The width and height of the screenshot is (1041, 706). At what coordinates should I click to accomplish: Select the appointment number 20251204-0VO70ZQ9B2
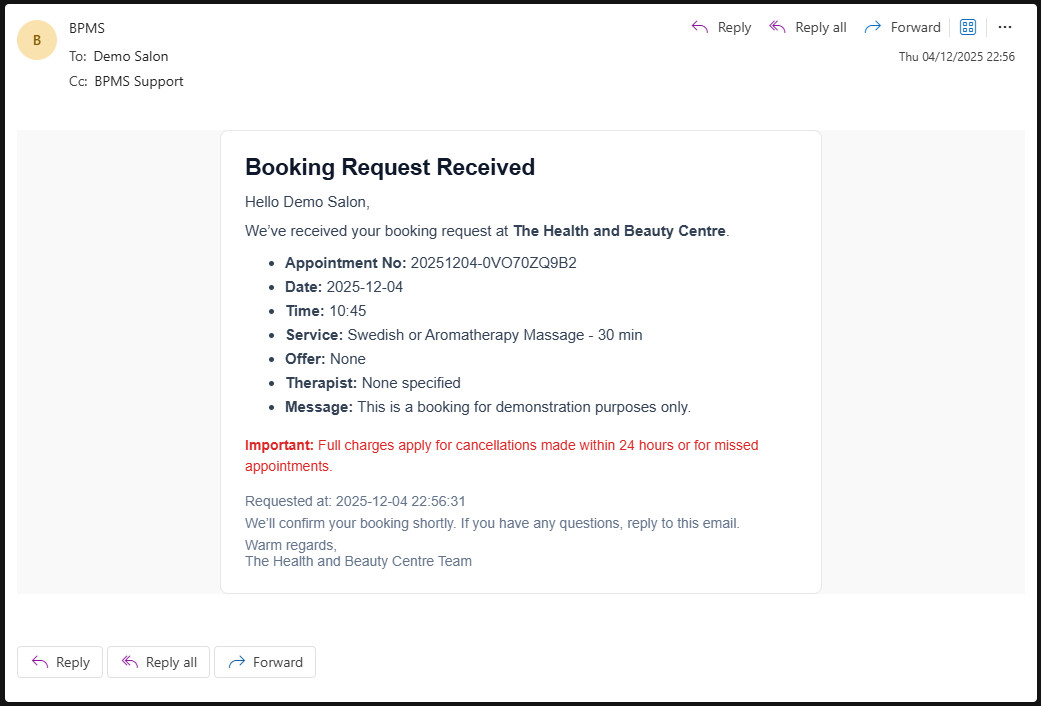495,262
